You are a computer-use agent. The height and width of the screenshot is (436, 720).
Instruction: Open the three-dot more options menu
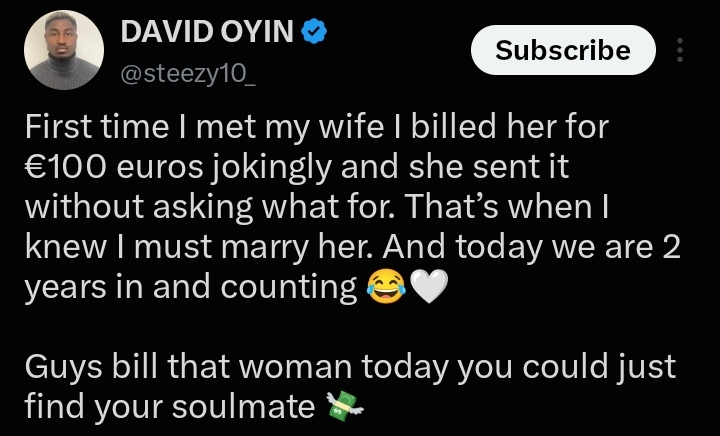(x=680, y=50)
